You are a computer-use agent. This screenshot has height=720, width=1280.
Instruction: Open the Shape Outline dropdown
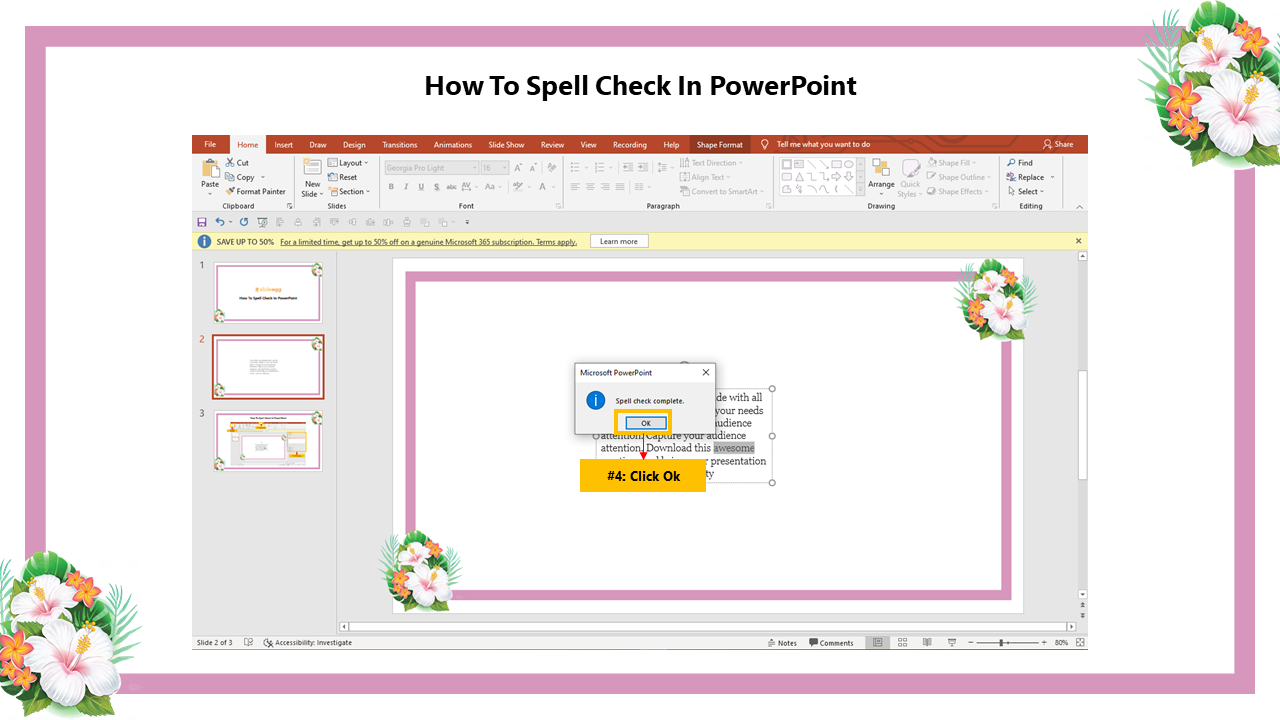pyautogui.click(x=957, y=177)
